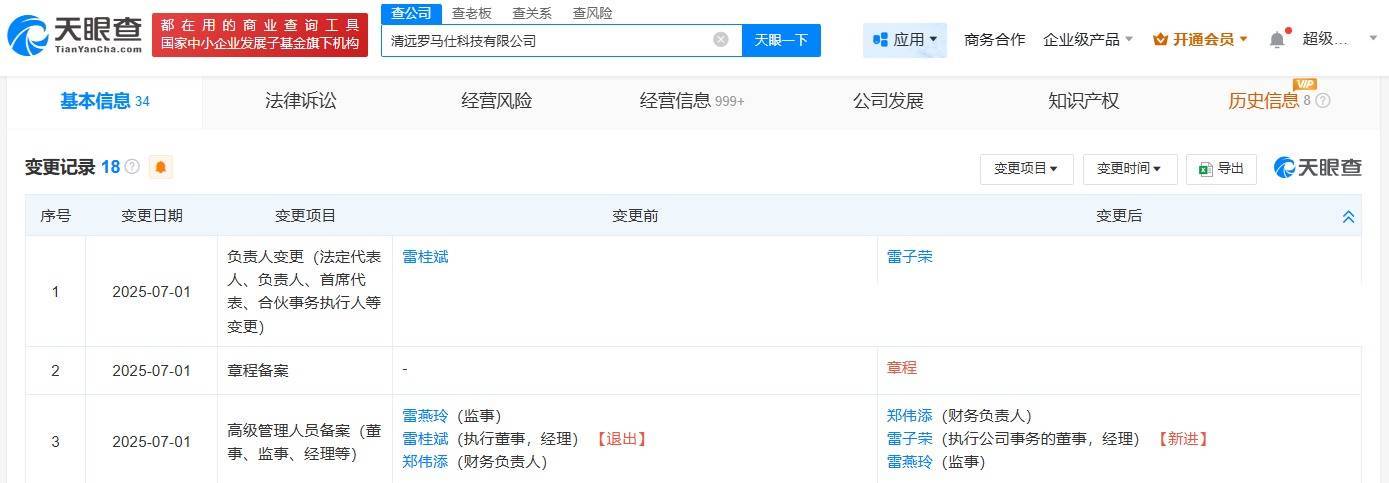The height and width of the screenshot is (483, 1389).
Task: Click the 变更前 column header
Action: pyautogui.click(x=635, y=216)
